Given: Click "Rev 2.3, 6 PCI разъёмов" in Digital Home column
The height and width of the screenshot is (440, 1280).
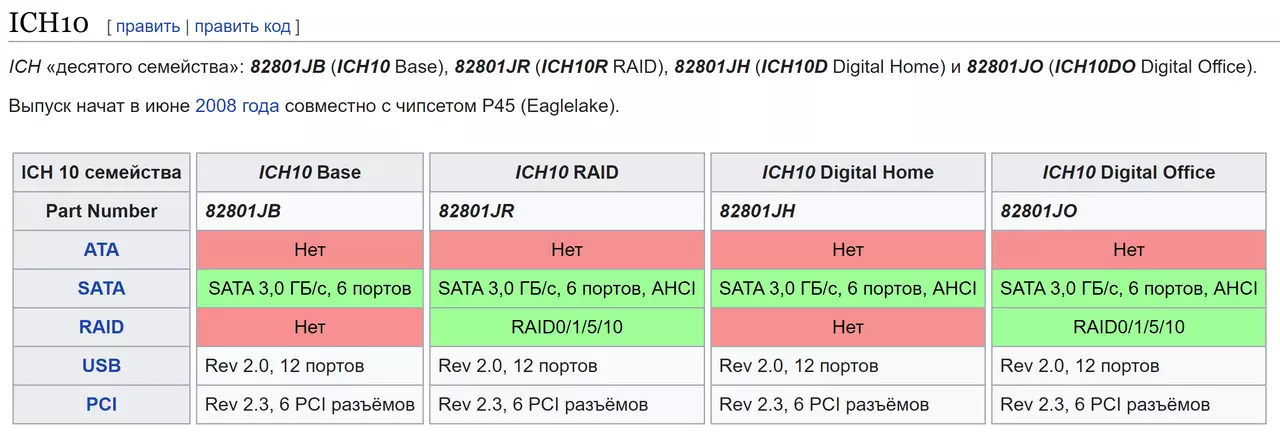Looking at the screenshot, I should (x=848, y=405).
